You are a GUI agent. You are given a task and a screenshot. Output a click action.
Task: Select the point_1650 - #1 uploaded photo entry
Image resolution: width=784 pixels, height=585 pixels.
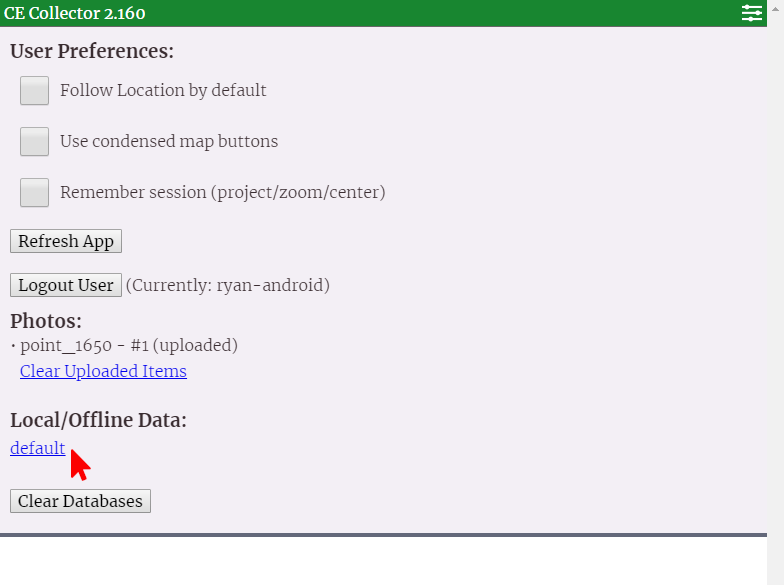[x=129, y=346]
